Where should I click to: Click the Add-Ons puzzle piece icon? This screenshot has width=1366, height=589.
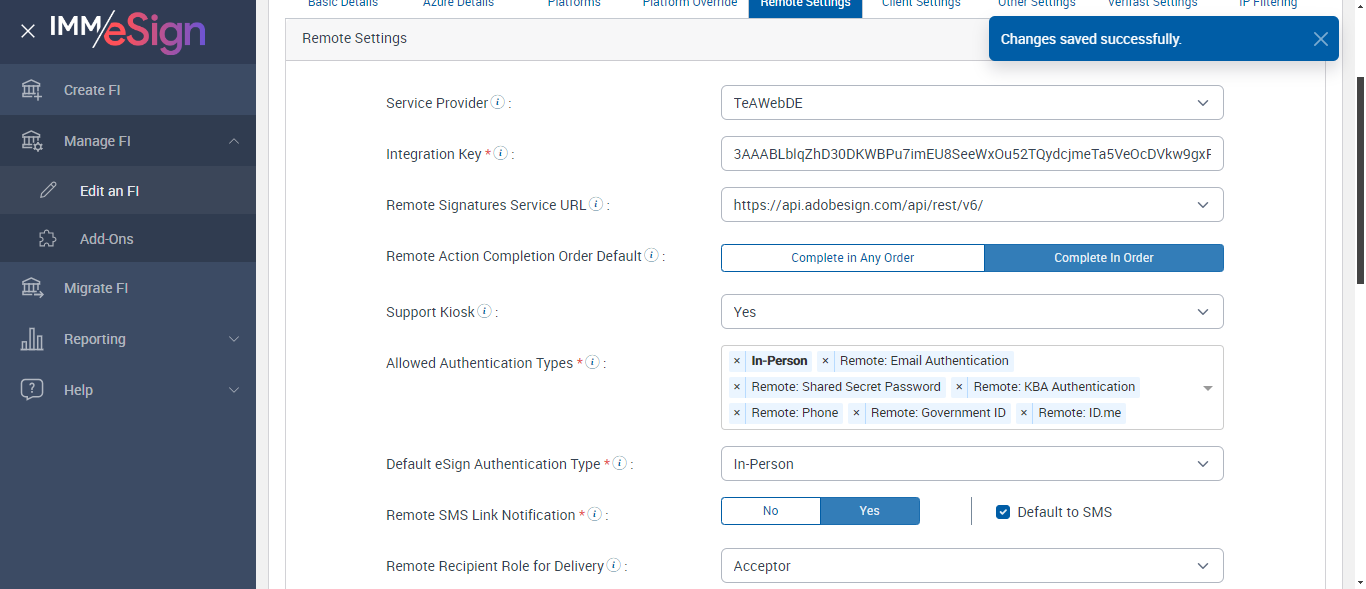point(47,239)
